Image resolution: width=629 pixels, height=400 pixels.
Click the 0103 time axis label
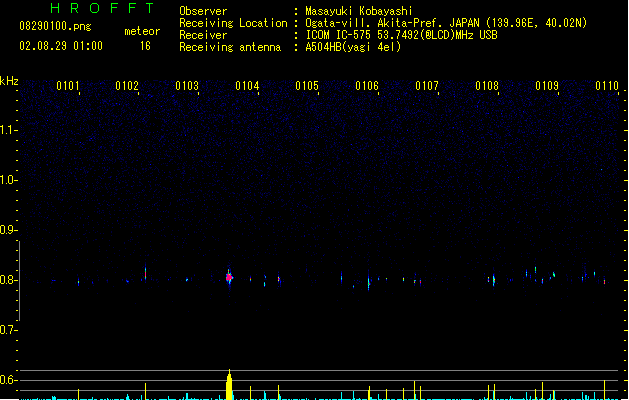(x=187, y=86)
